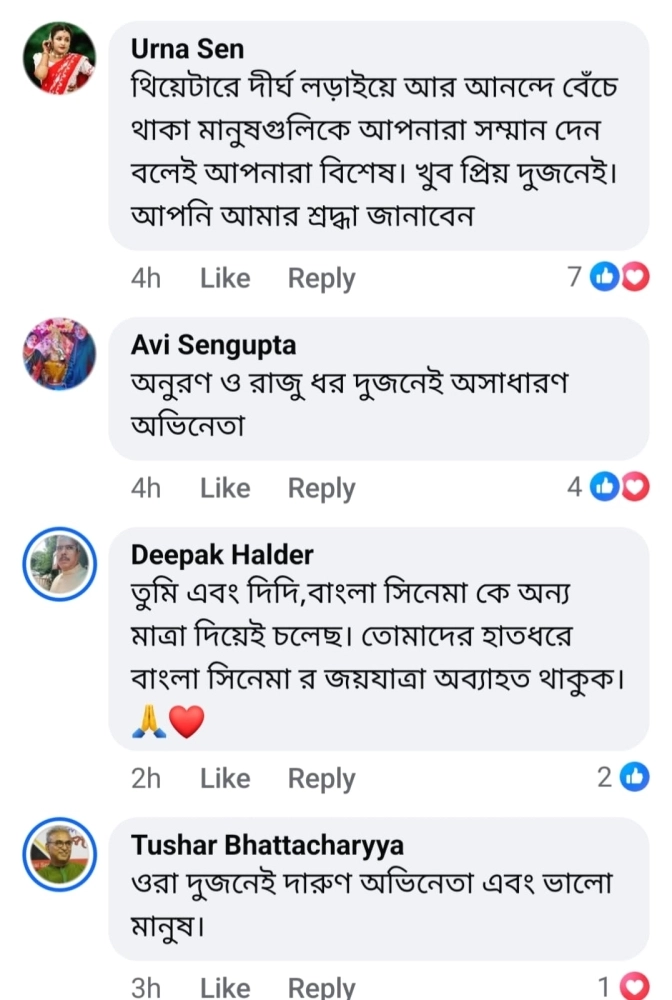Reply to Urna Sen's comment
Image resolution: width=672 pixels, height=1000 pixels.
point(321,278)
